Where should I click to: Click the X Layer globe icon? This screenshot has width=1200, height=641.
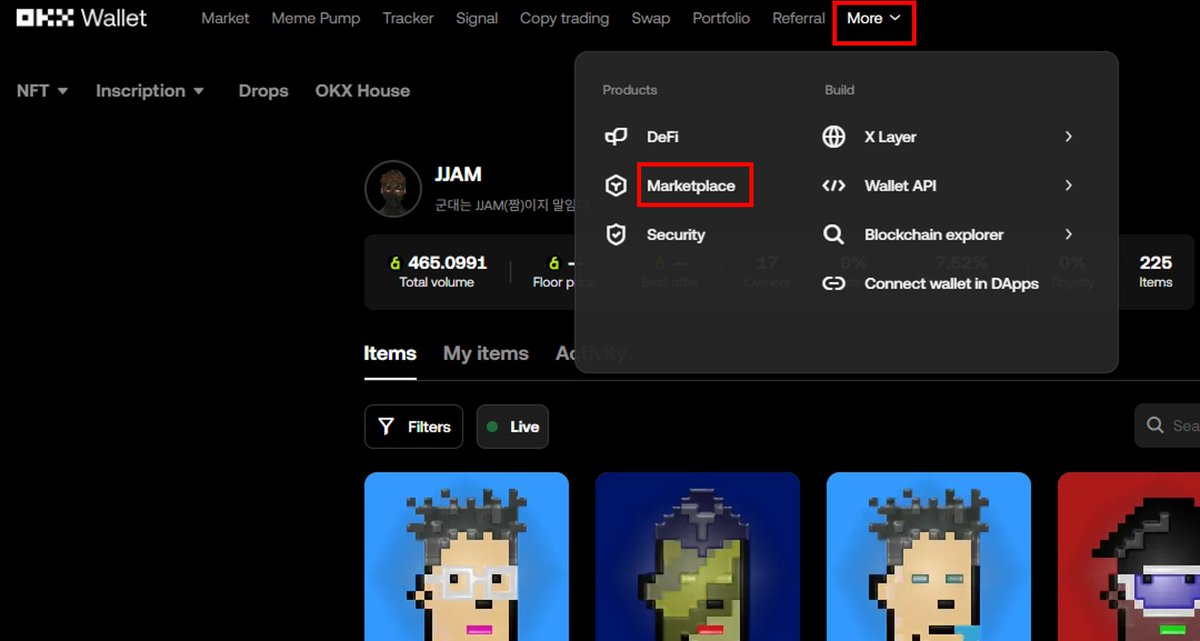(834, 137)
